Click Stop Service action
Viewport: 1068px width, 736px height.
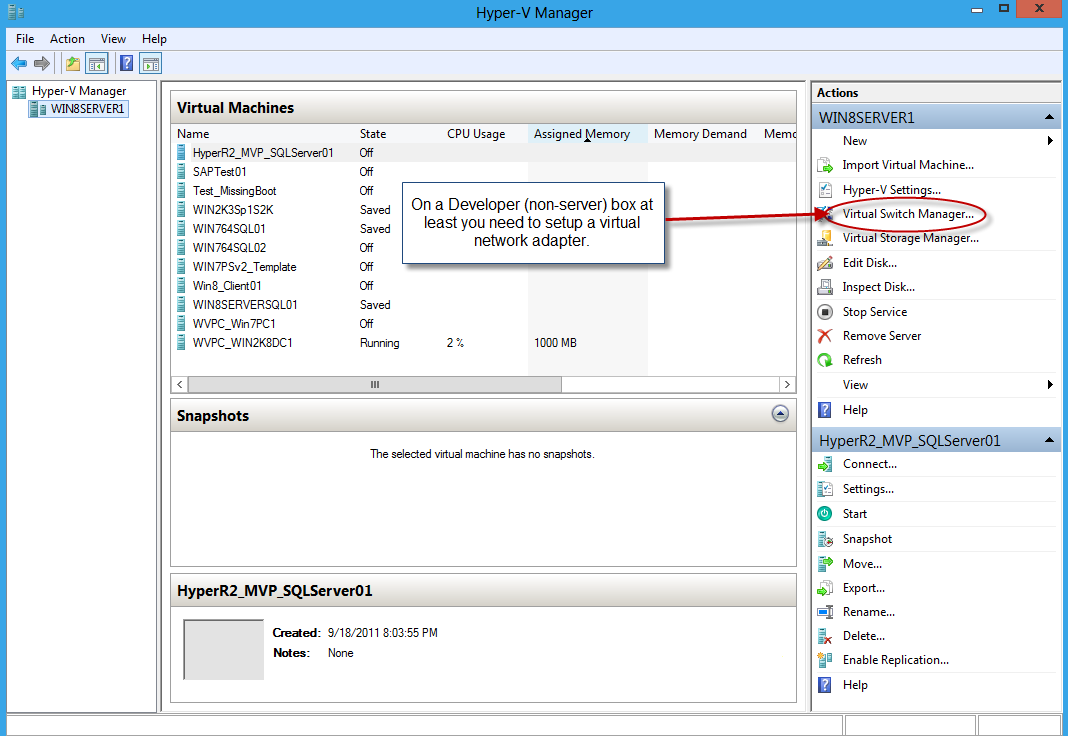point(875,312)
